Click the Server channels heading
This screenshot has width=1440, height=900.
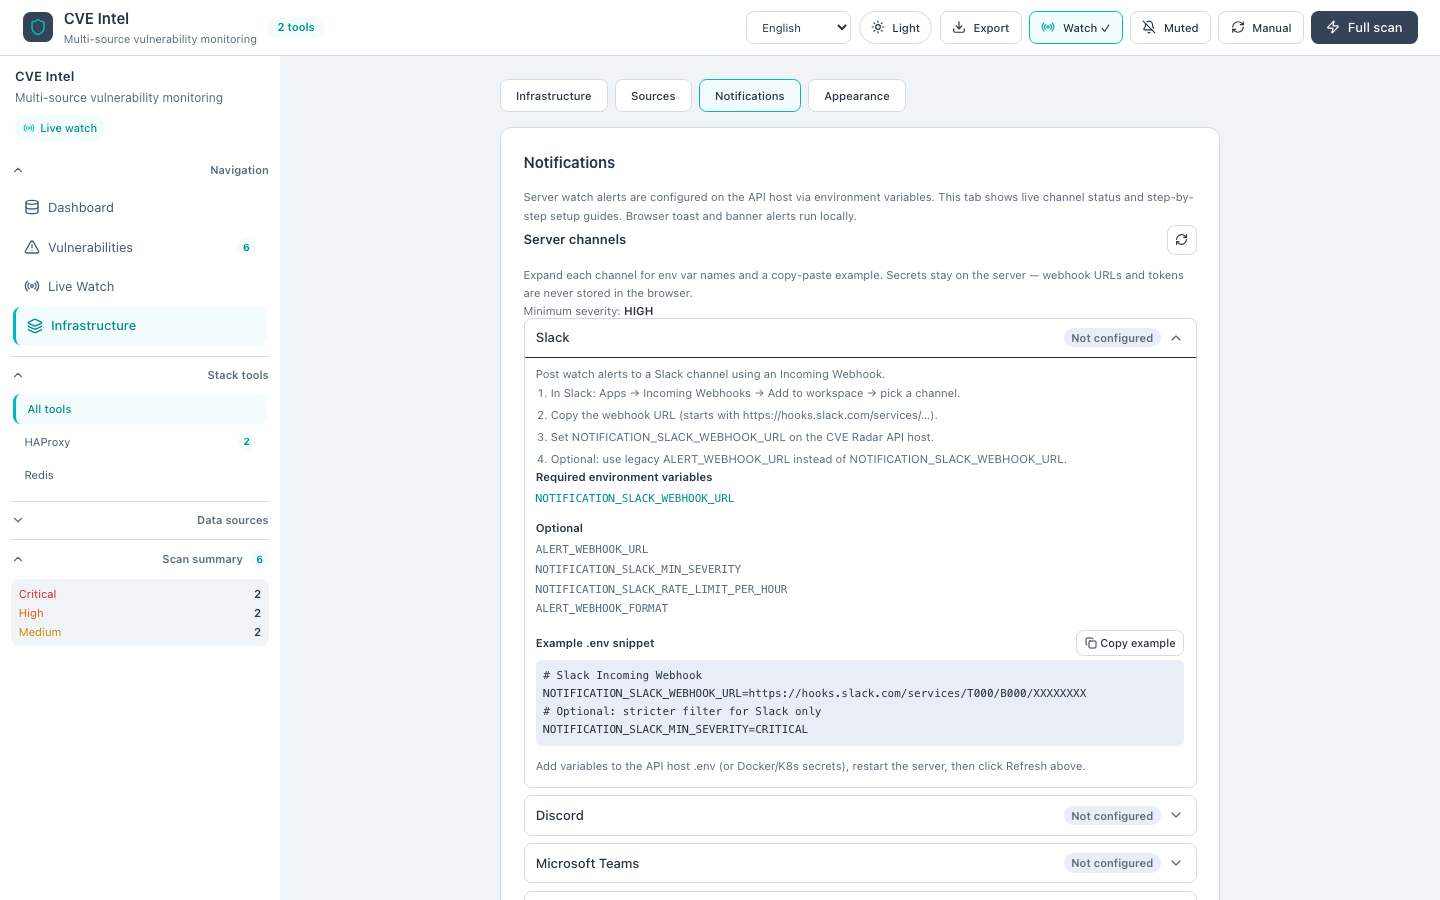(x=575, y=240)
